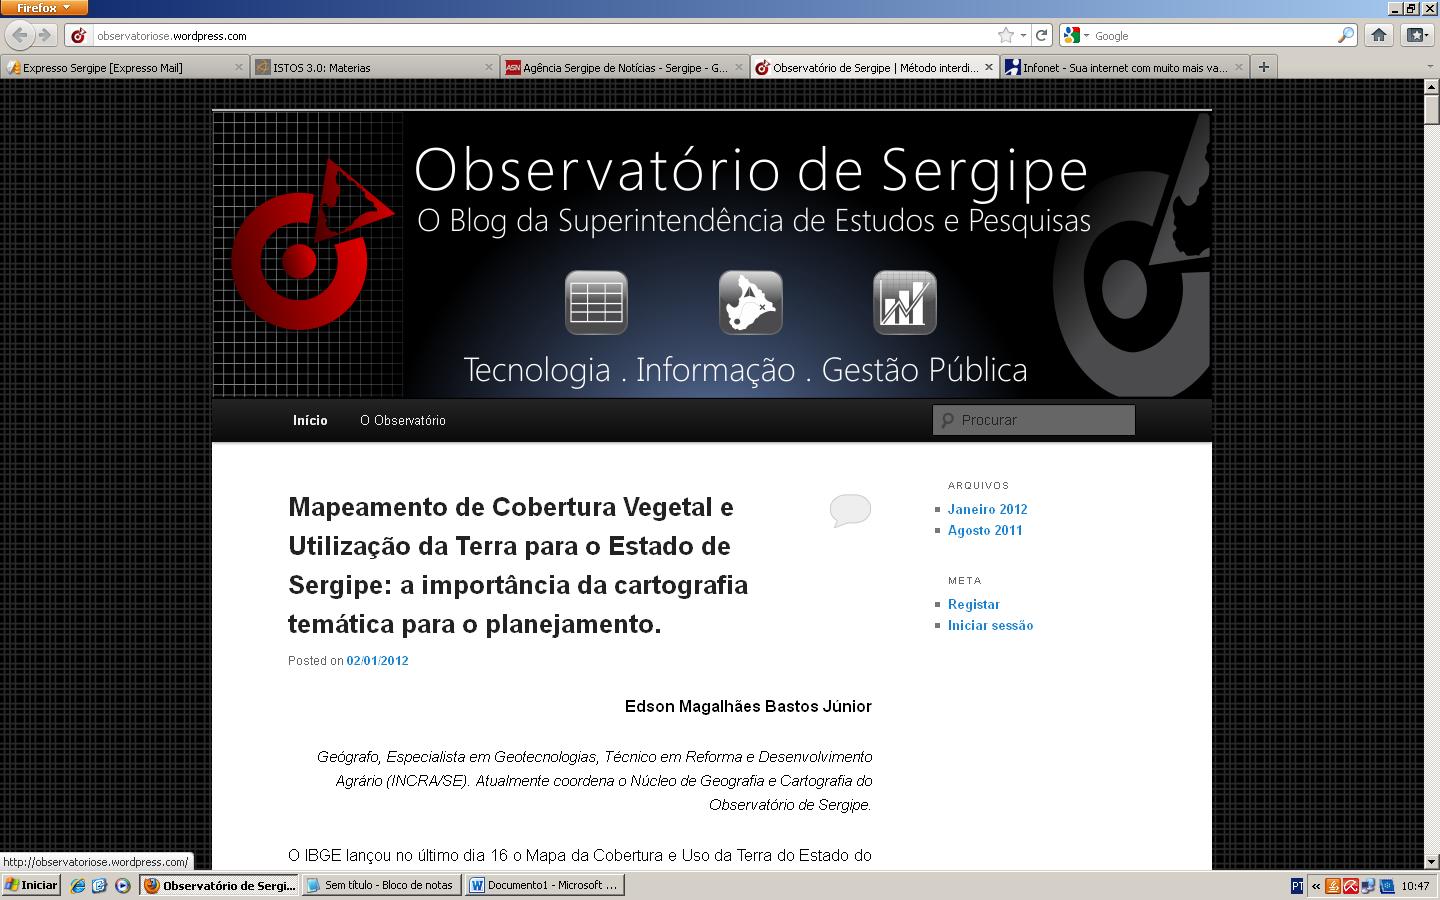1440x900 pixels.
Task: Click the Iniciar sessão link
Action: [990, 625]
